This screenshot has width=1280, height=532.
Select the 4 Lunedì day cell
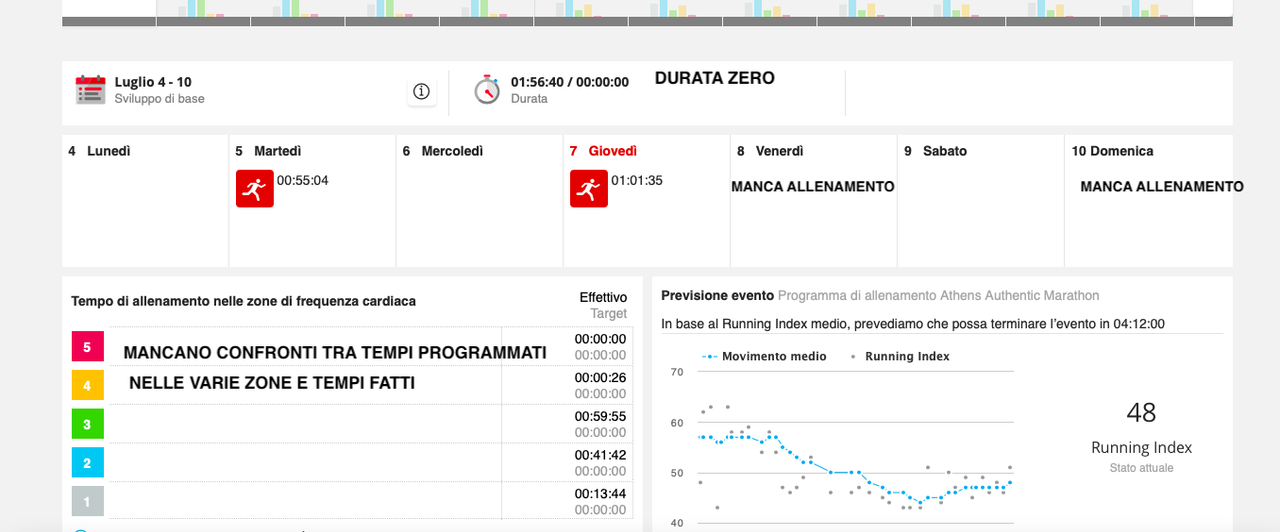click(145, 201)
